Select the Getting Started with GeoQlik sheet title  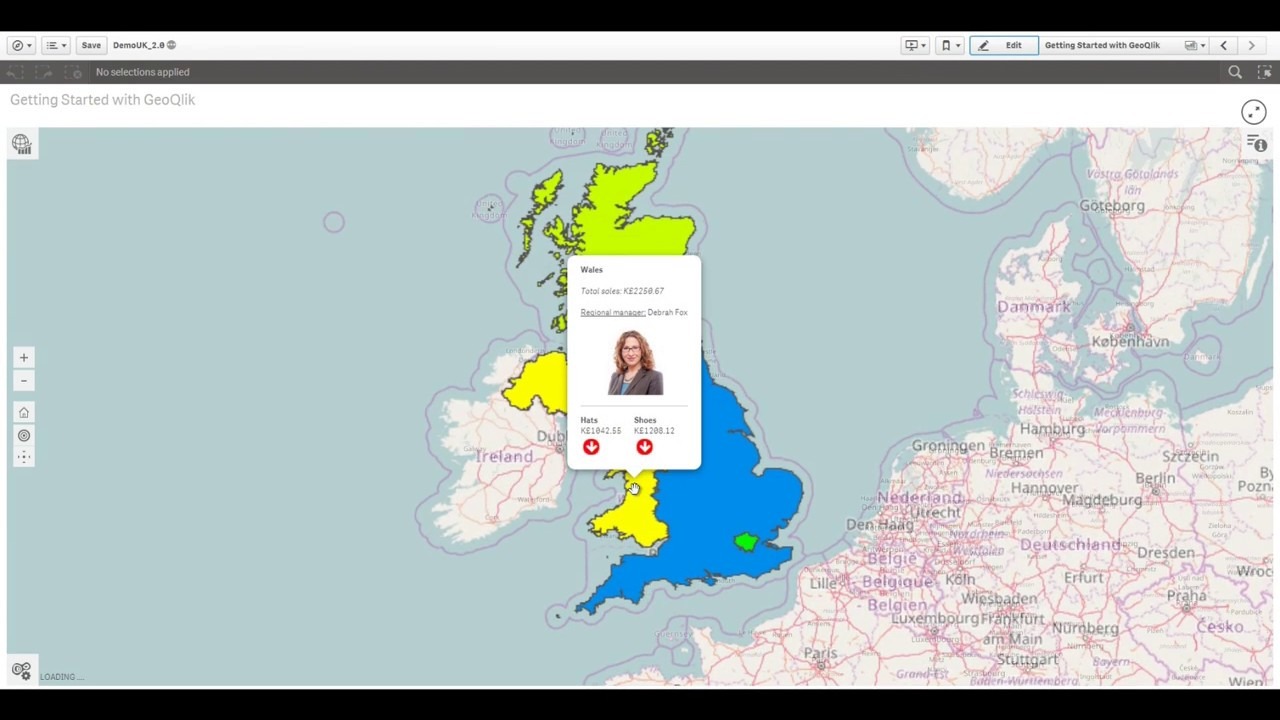pyautogui.click(x=1102, y=44)
